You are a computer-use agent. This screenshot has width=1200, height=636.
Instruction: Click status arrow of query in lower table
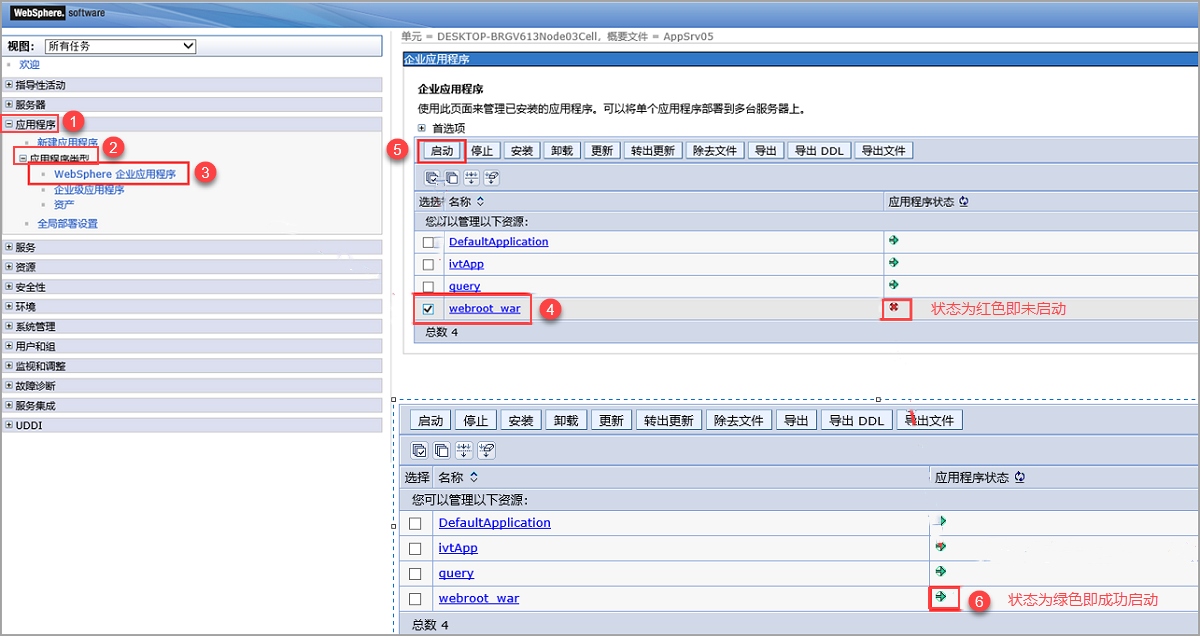[x=940, y=571]
